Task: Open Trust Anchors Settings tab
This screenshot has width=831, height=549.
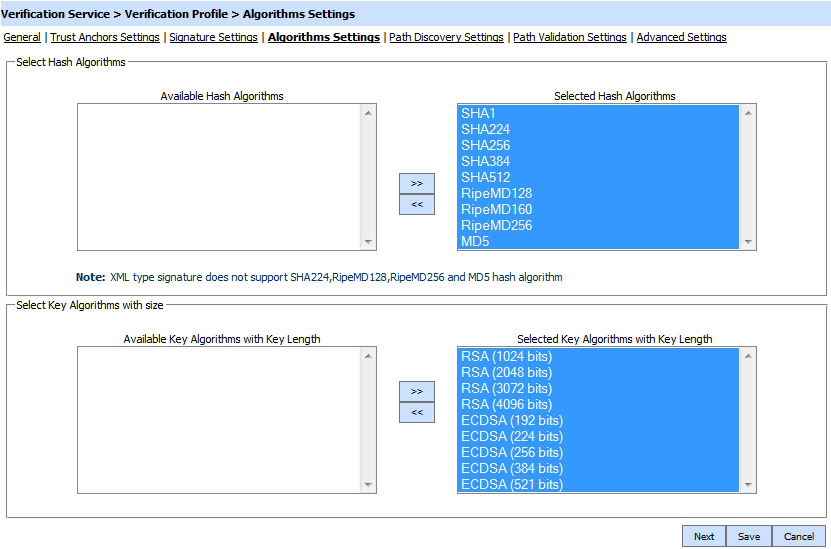Action: 105,37
